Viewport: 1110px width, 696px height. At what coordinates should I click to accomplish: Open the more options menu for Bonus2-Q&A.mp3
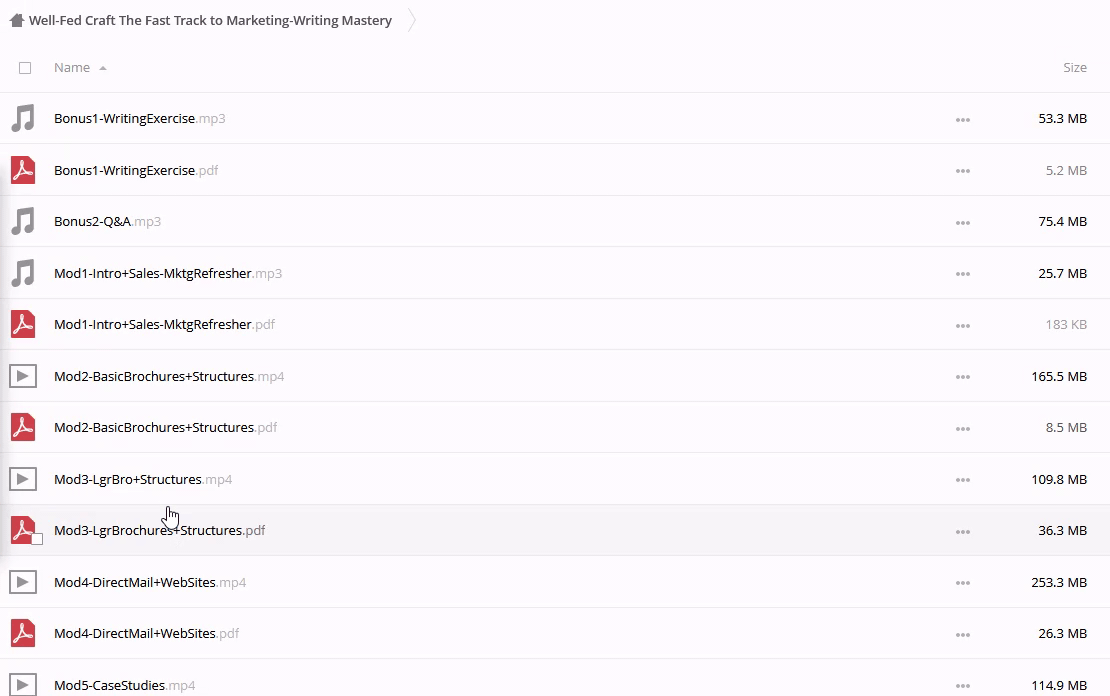pyautogui.click(x=962, y=222)
